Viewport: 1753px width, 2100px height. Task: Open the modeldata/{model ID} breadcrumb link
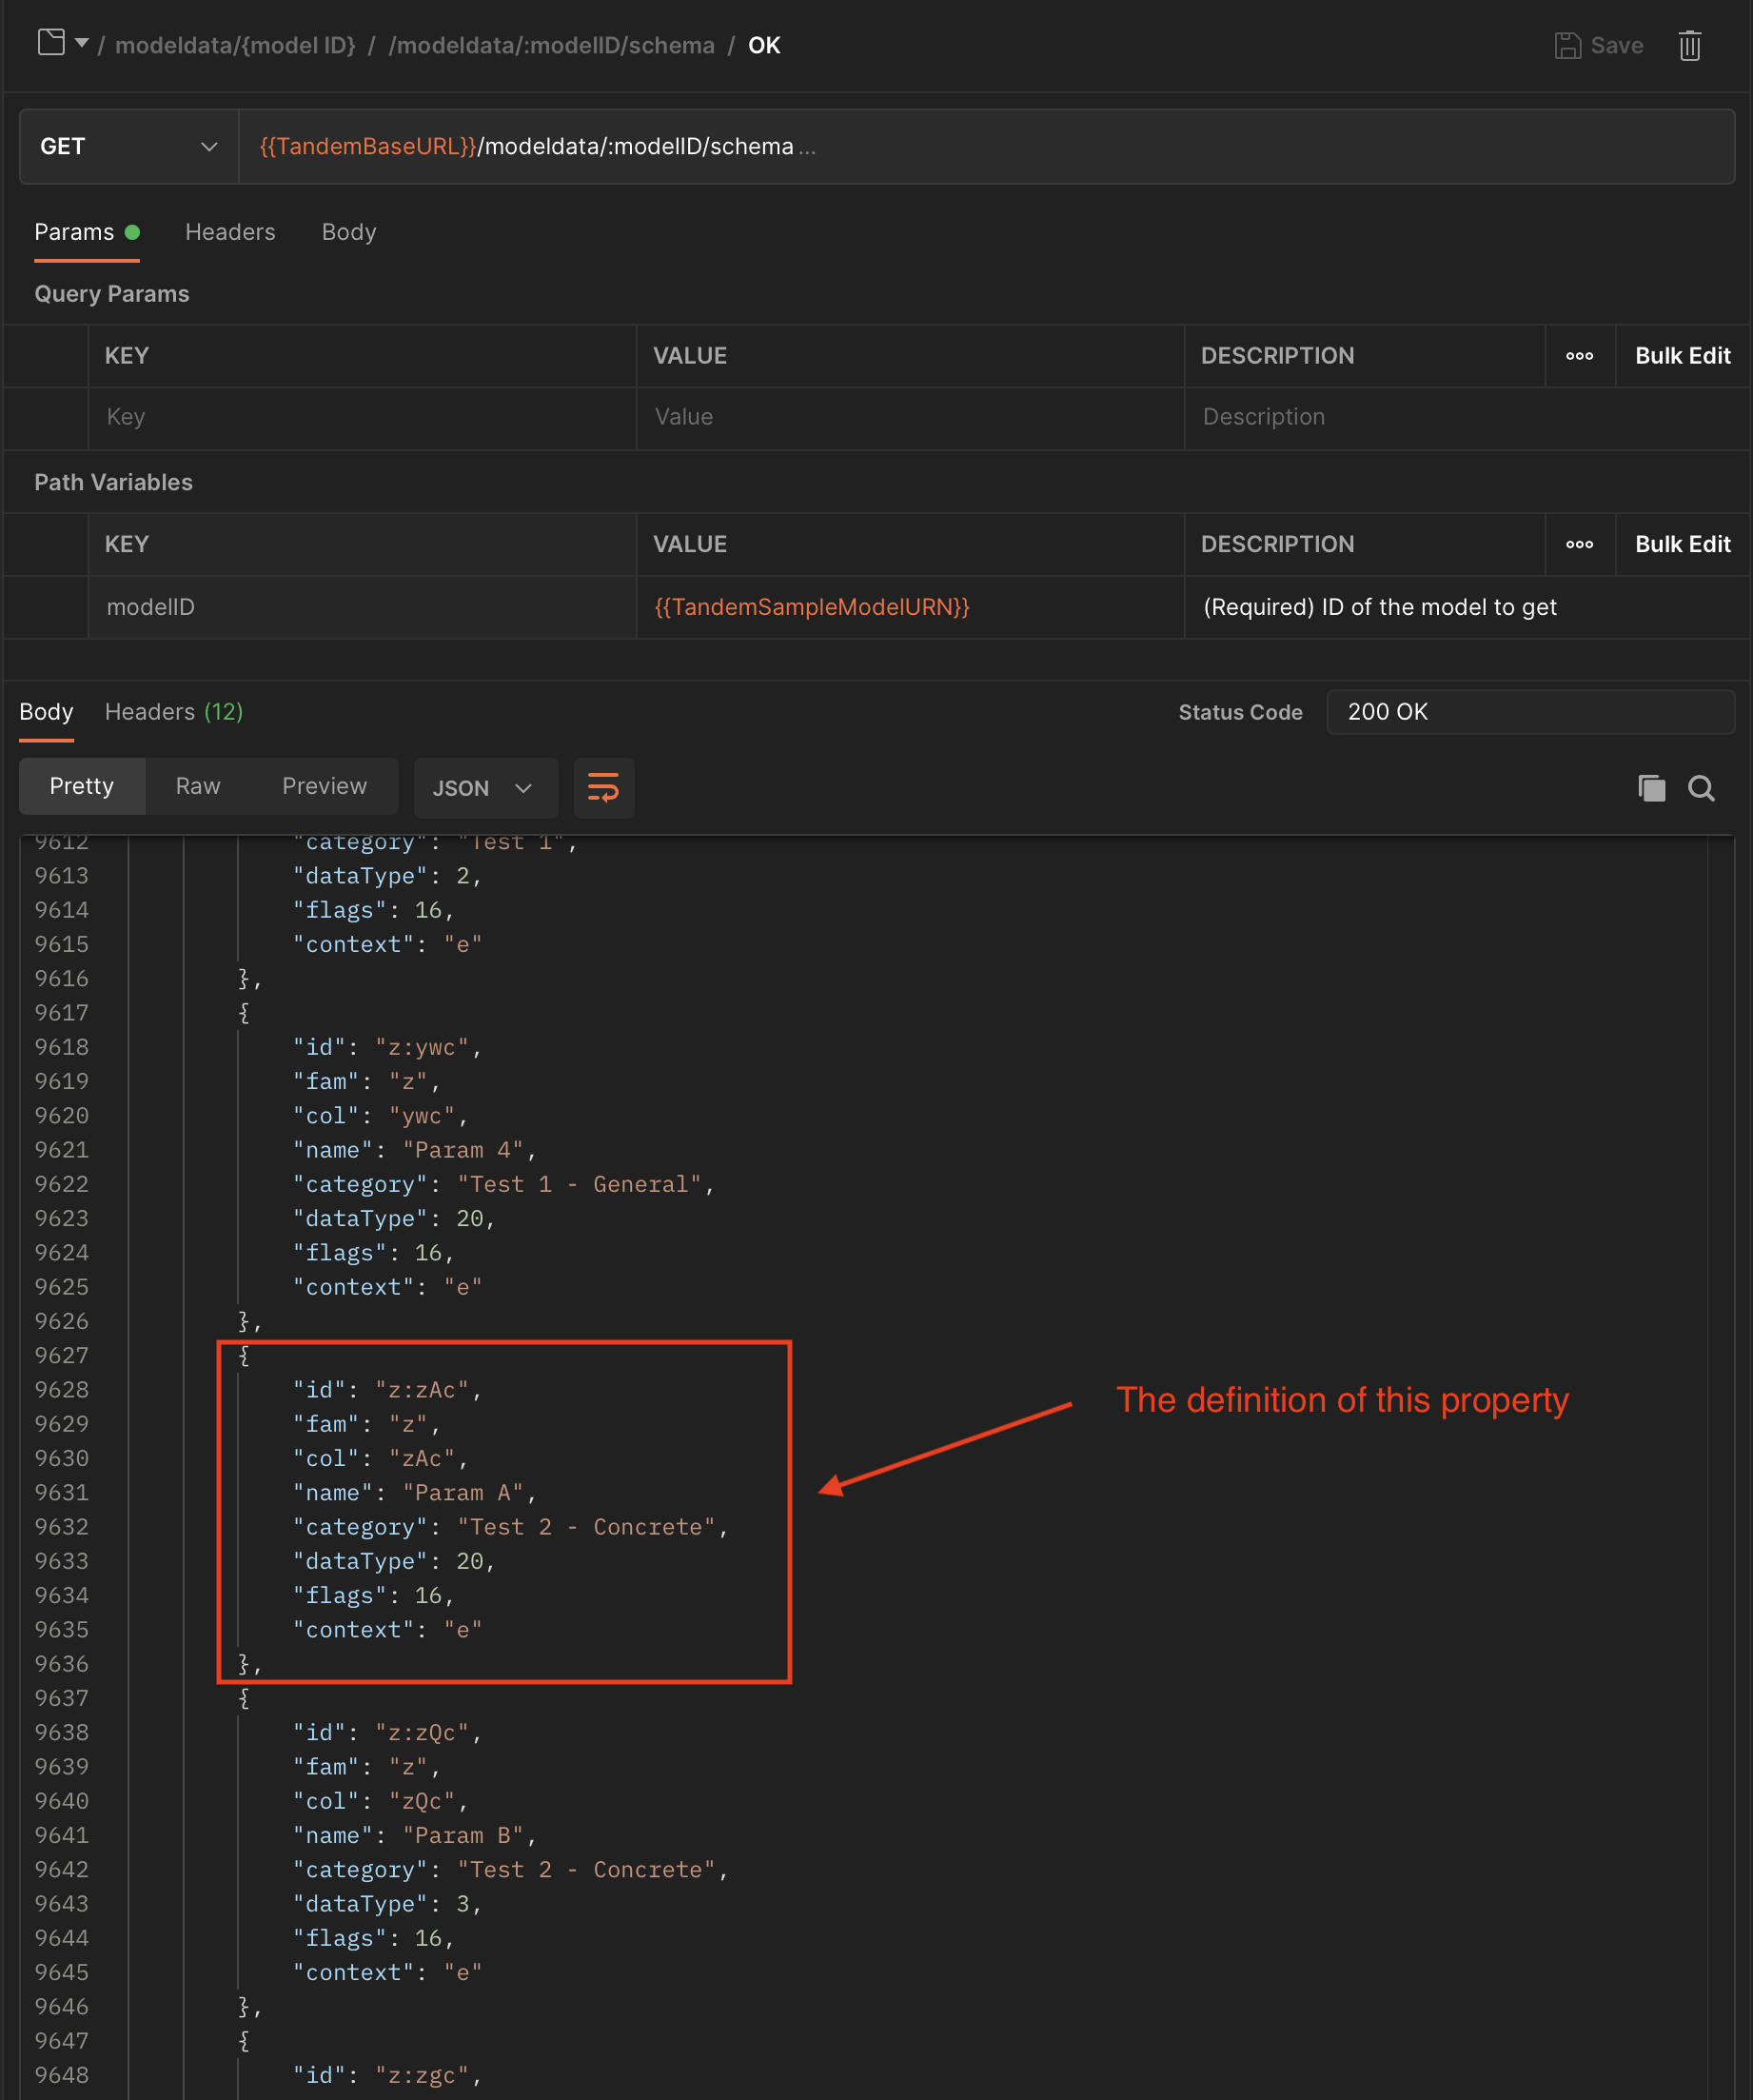point(235,45)
